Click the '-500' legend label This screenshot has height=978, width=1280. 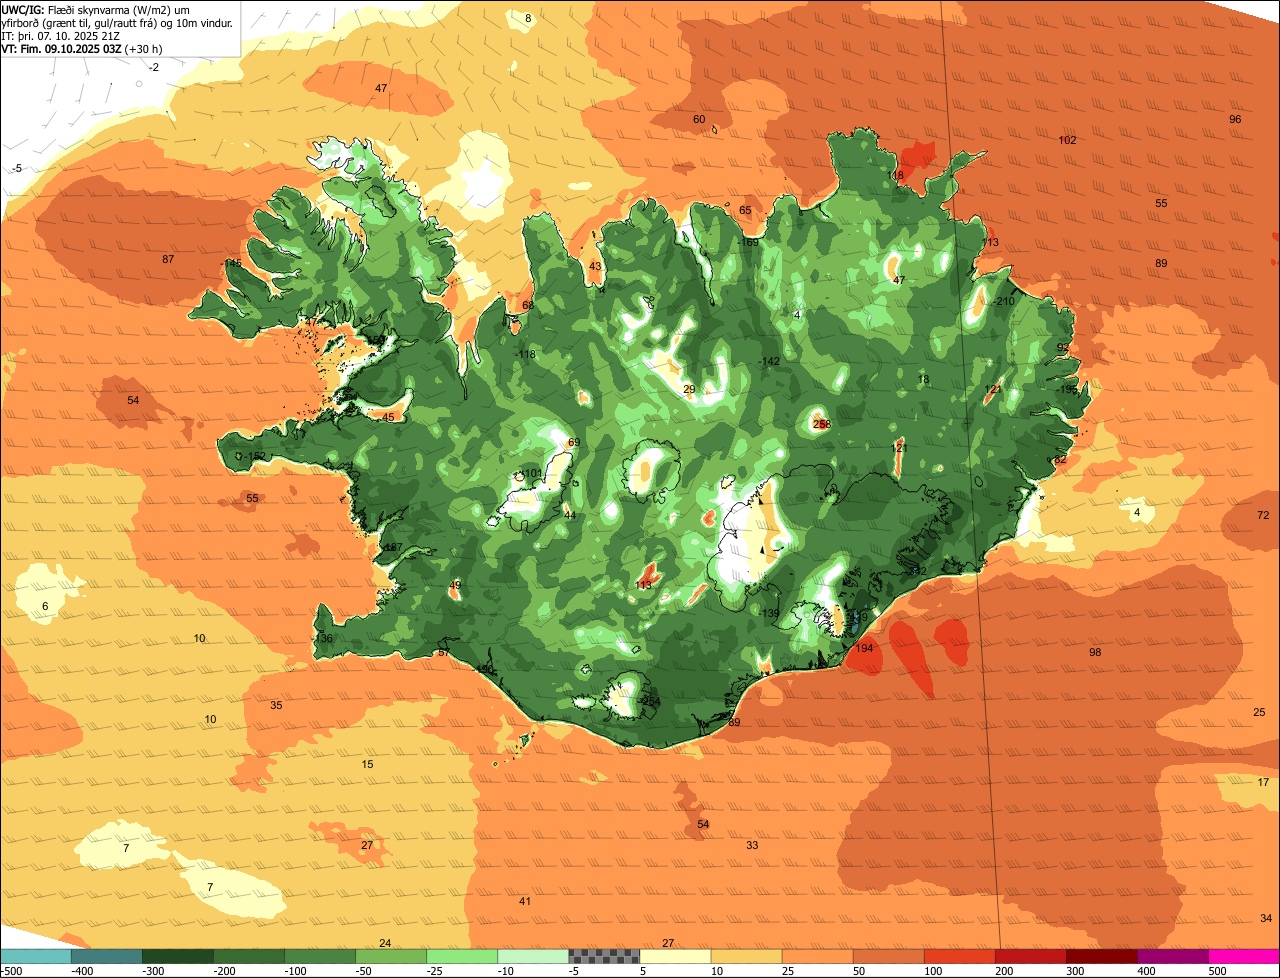click(12, 970)
